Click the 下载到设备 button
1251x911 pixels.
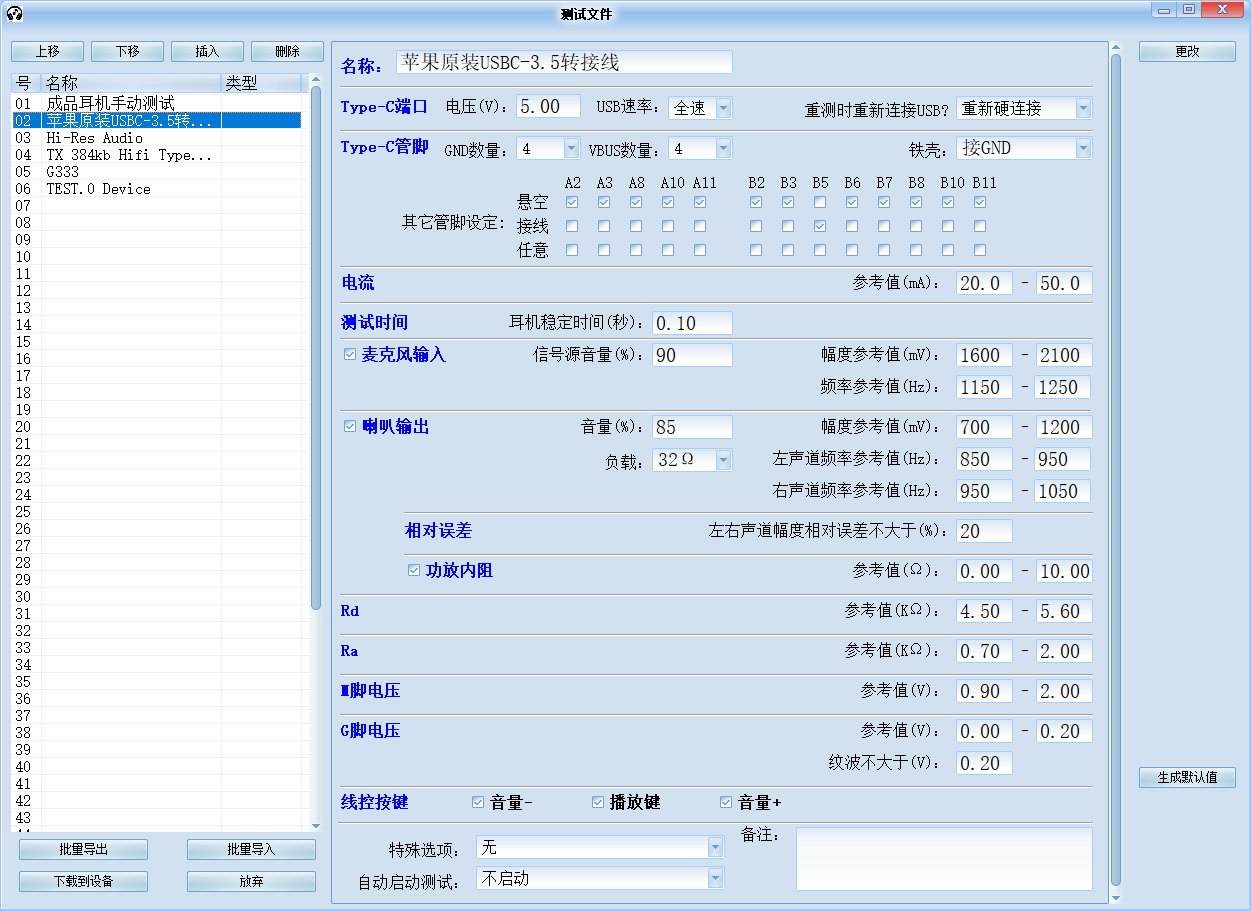[x=84, y=881]
